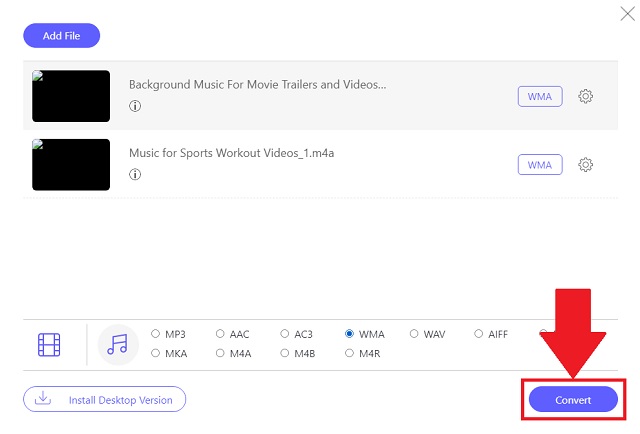Image resolution: width=640 pixels, height=434 pixels.
Task: Show info for Background Music For Movie Trailers
Action: tap(135, 106)
